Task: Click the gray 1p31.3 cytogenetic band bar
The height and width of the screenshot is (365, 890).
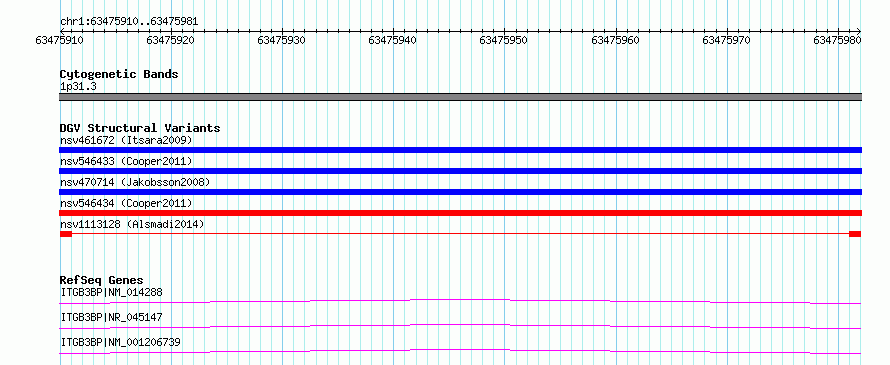Action: [460, 97]
